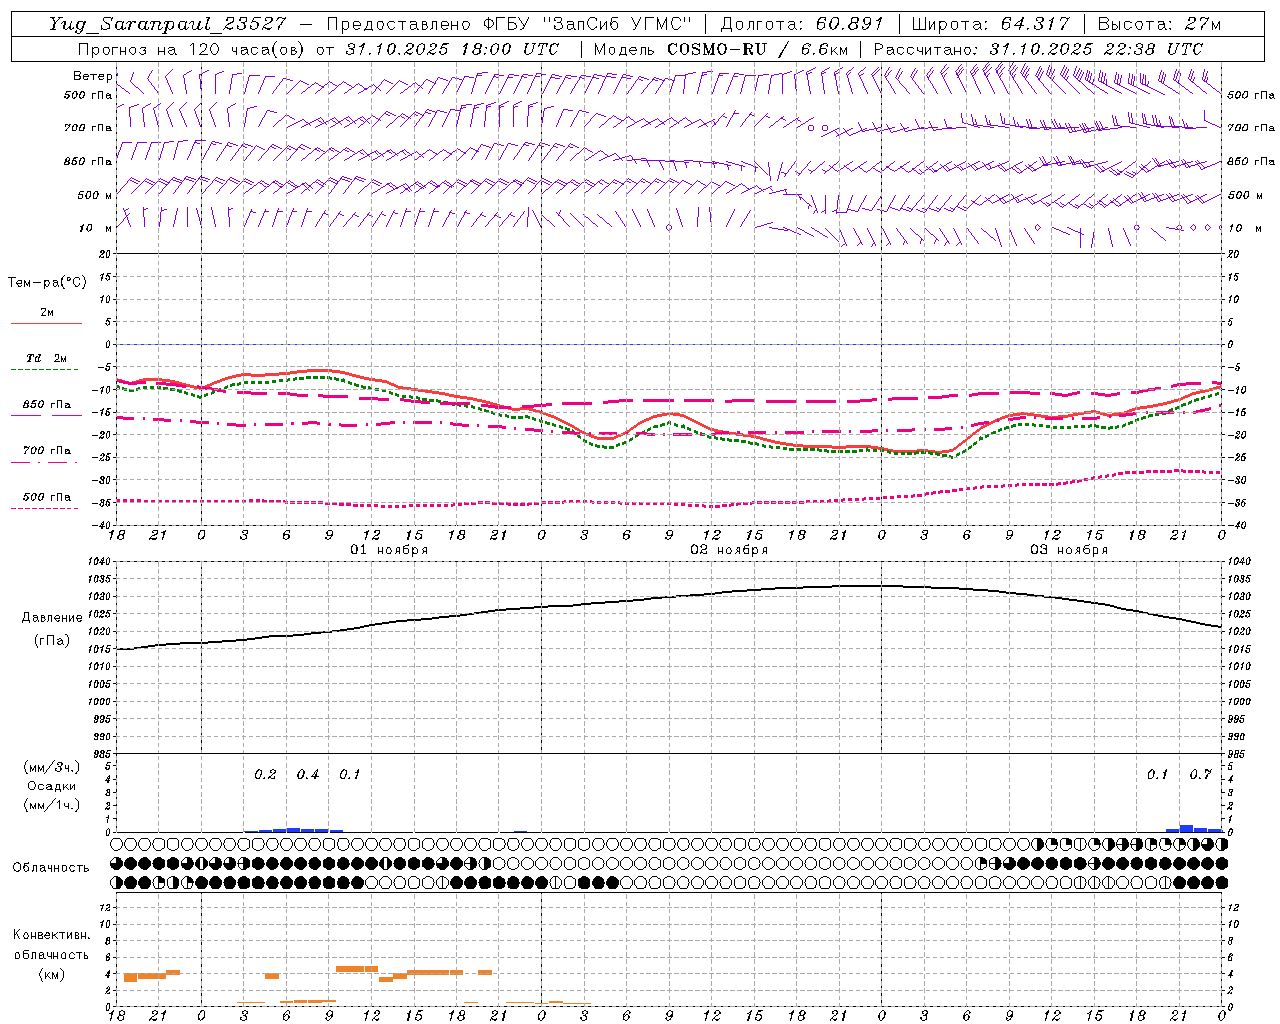The width and height of the screenshot is (1280, 1024).
Task: Click the Конвективн. convective cloud label
Action: point(51,935)
